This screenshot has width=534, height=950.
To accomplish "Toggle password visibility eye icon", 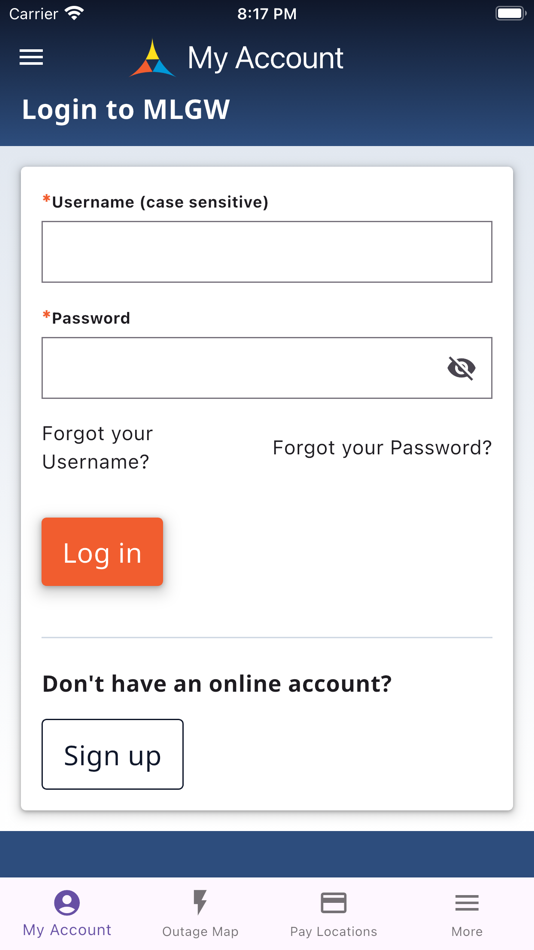I will pyautogui.click(x=461, y=368).
